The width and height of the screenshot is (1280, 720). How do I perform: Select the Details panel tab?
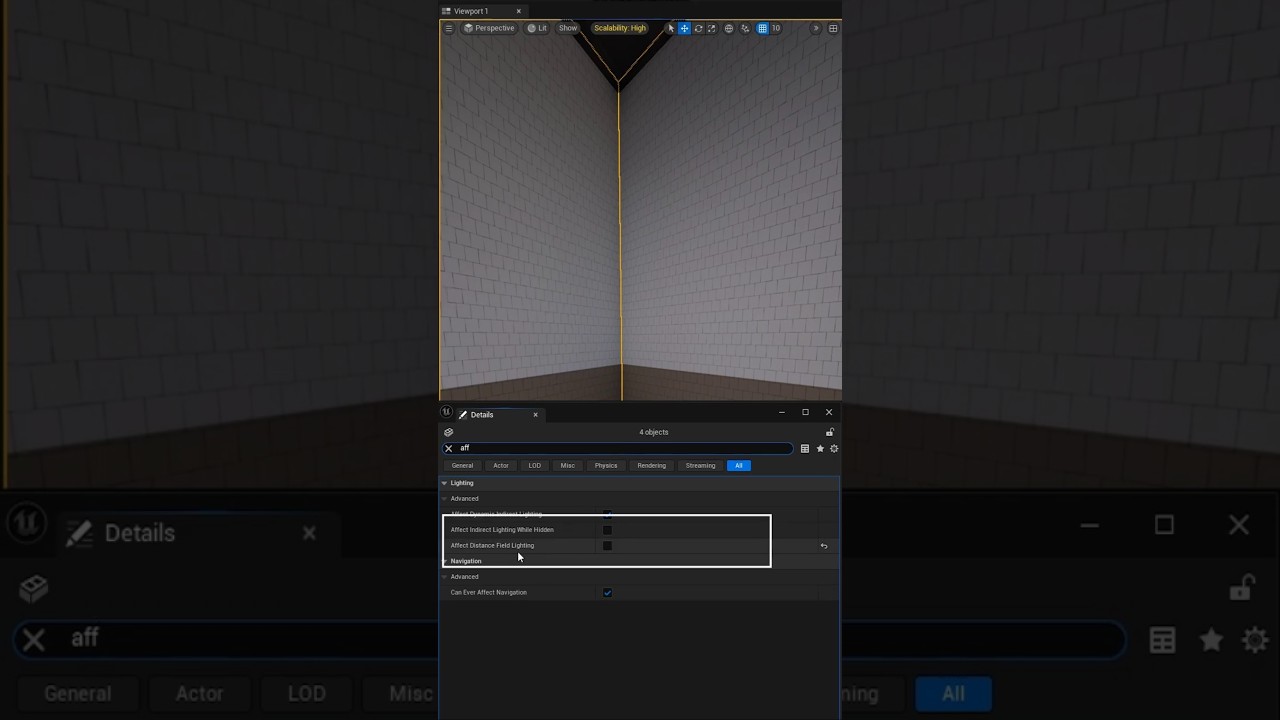[482, 414]
